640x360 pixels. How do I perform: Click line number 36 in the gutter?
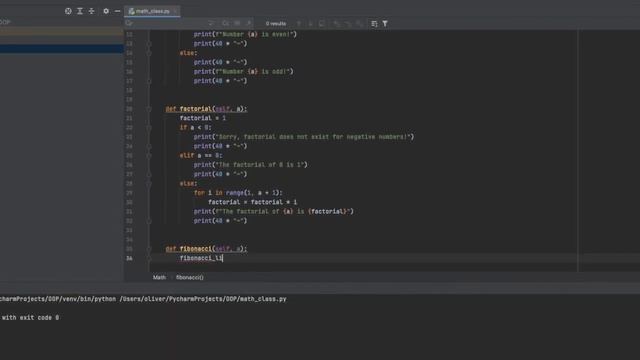point(129,258)
